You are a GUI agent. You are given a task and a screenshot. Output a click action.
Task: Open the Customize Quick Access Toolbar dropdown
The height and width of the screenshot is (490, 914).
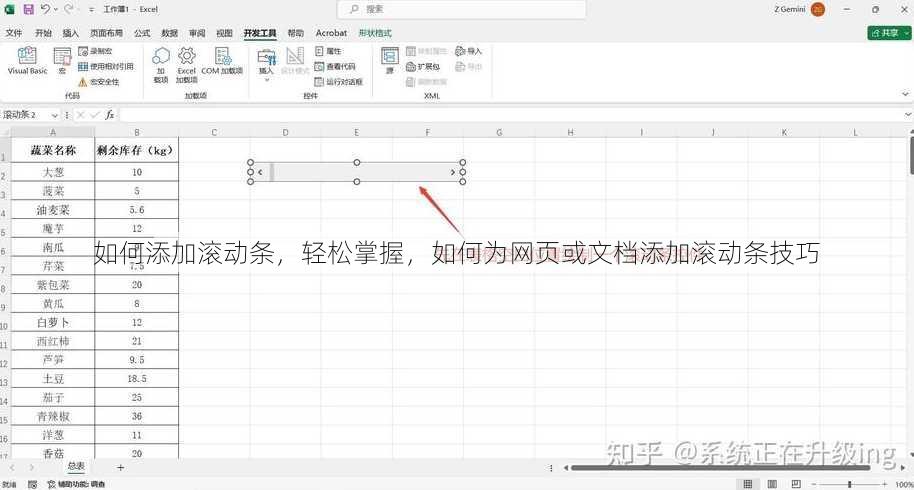[x=92, y=10]
